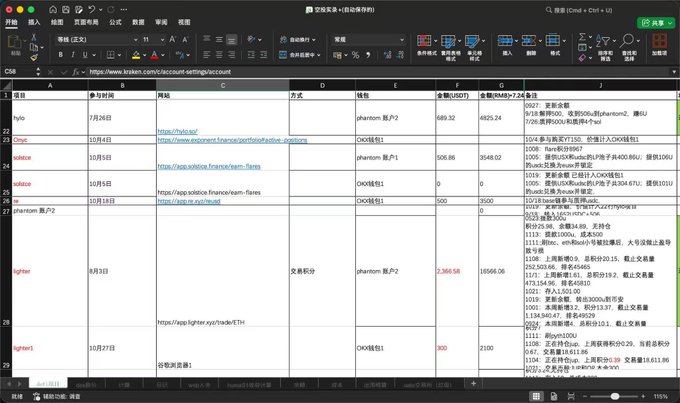Image resolution: width=680 pixels, height=403 pixels.
Task: Decrease font size with smaller A icon
Action: tap(185, 39)
